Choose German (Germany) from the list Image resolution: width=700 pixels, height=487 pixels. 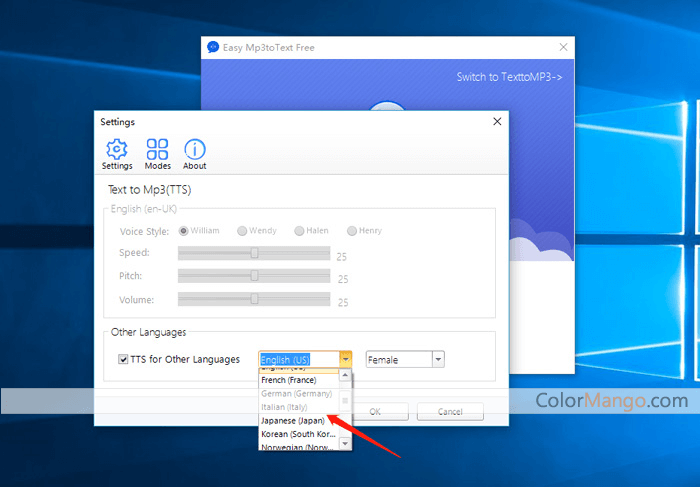tap(299, 394)
